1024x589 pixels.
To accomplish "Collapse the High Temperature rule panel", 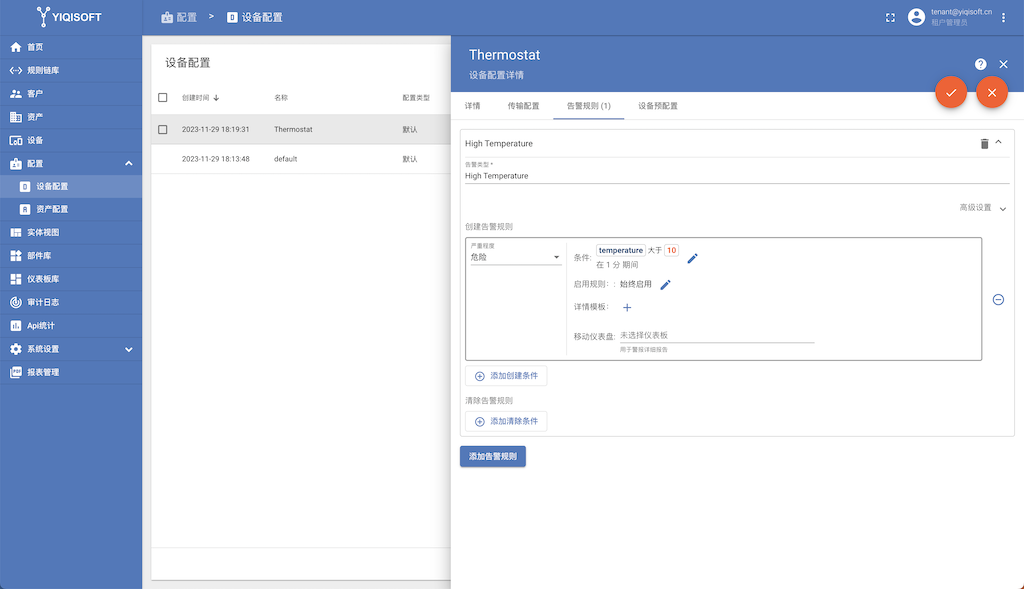I will [x=998, y=143].
